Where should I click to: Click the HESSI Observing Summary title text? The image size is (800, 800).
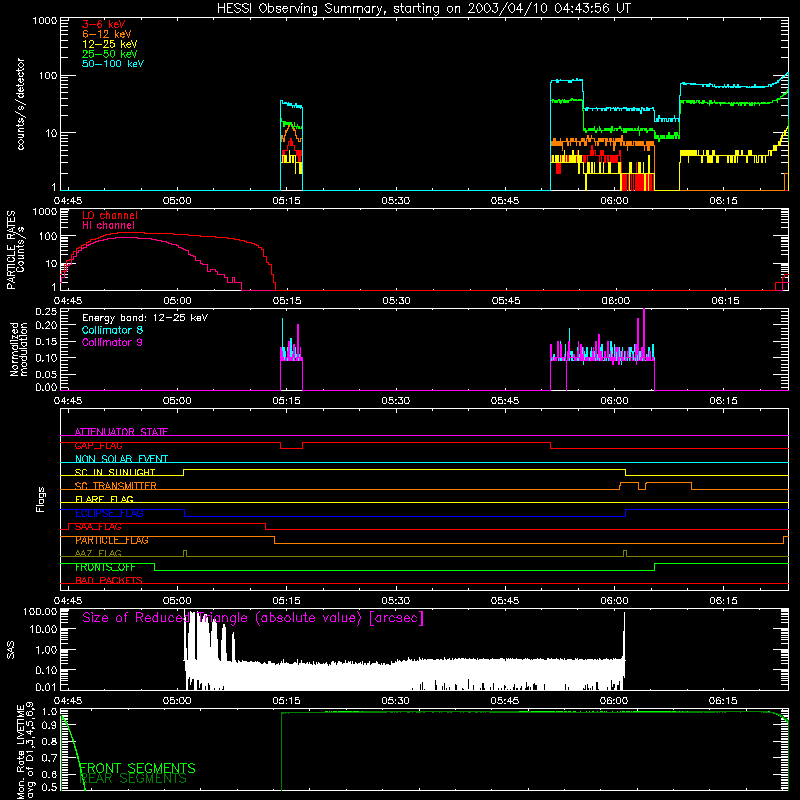click(423, 9)
